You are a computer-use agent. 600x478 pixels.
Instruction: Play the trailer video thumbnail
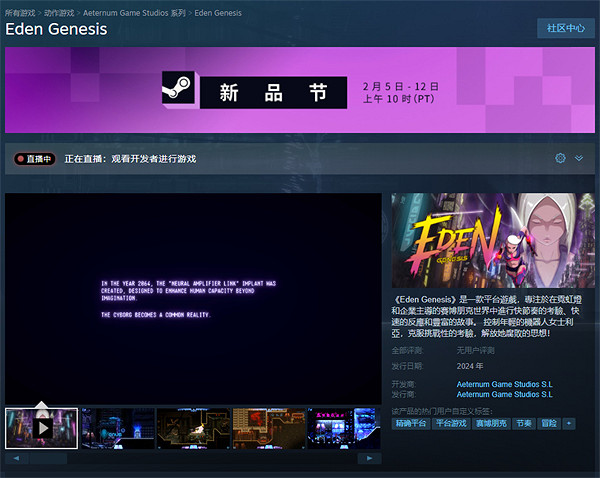42,427
